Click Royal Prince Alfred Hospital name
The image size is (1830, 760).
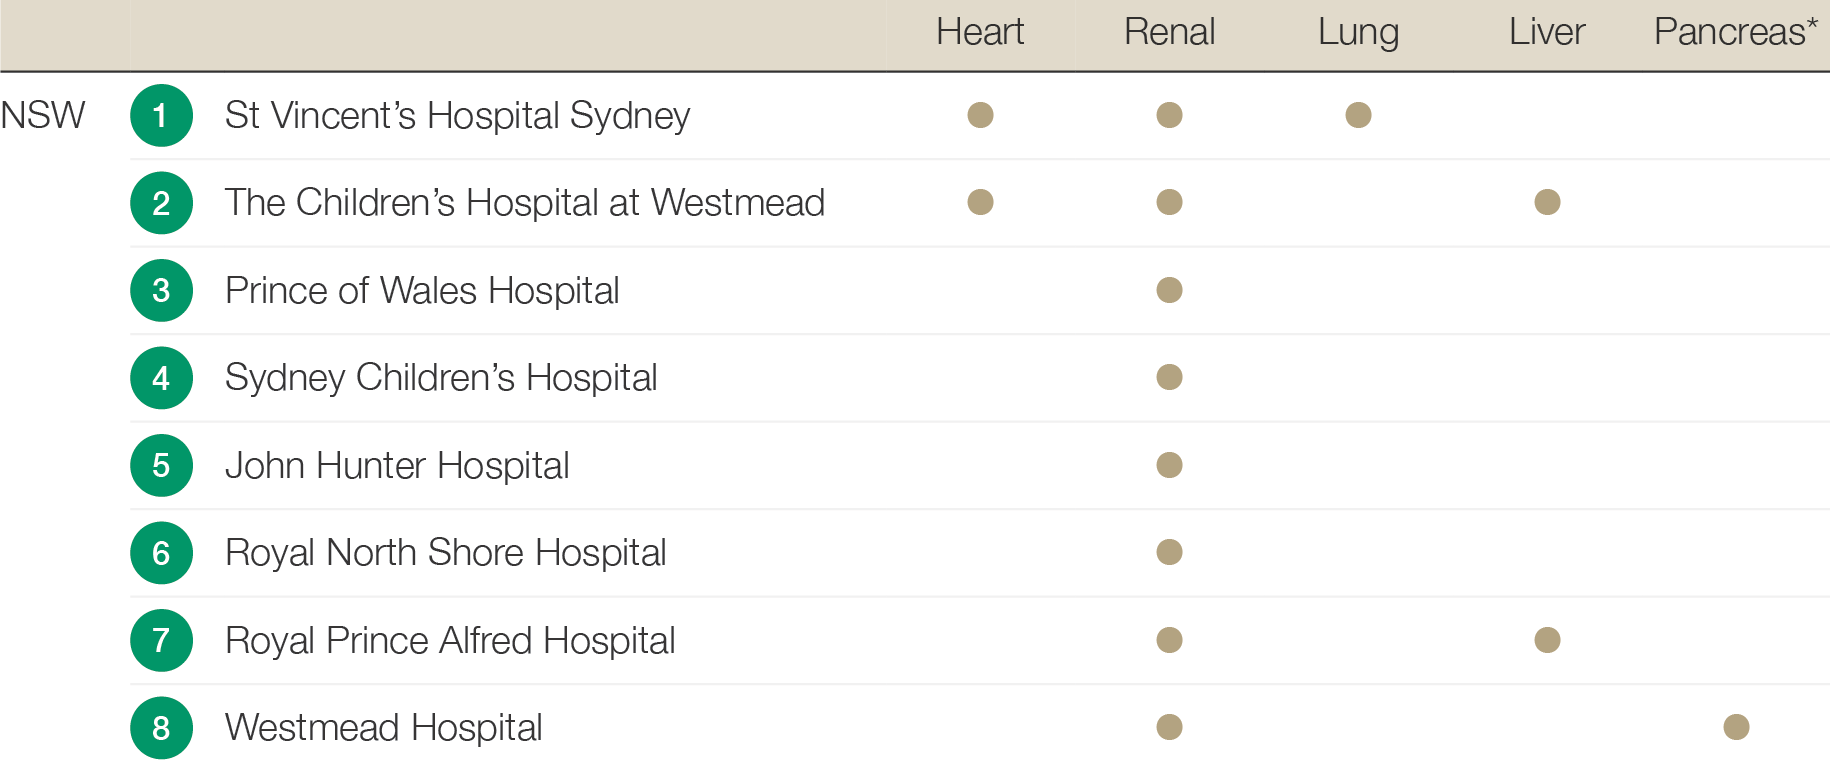point(450,641)
